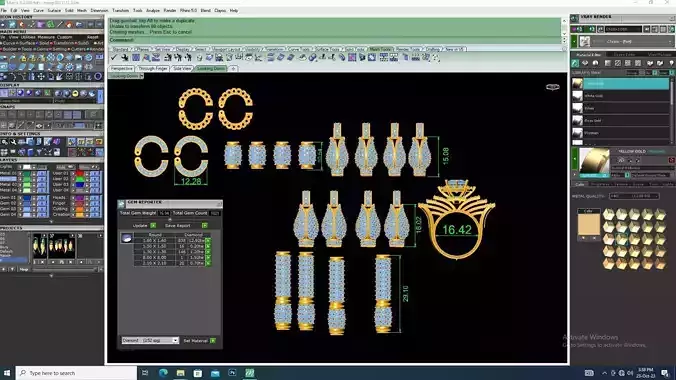Switch to the Side View viewport tab
Screen dimensions: 676x380
click(x=182, y=69)
